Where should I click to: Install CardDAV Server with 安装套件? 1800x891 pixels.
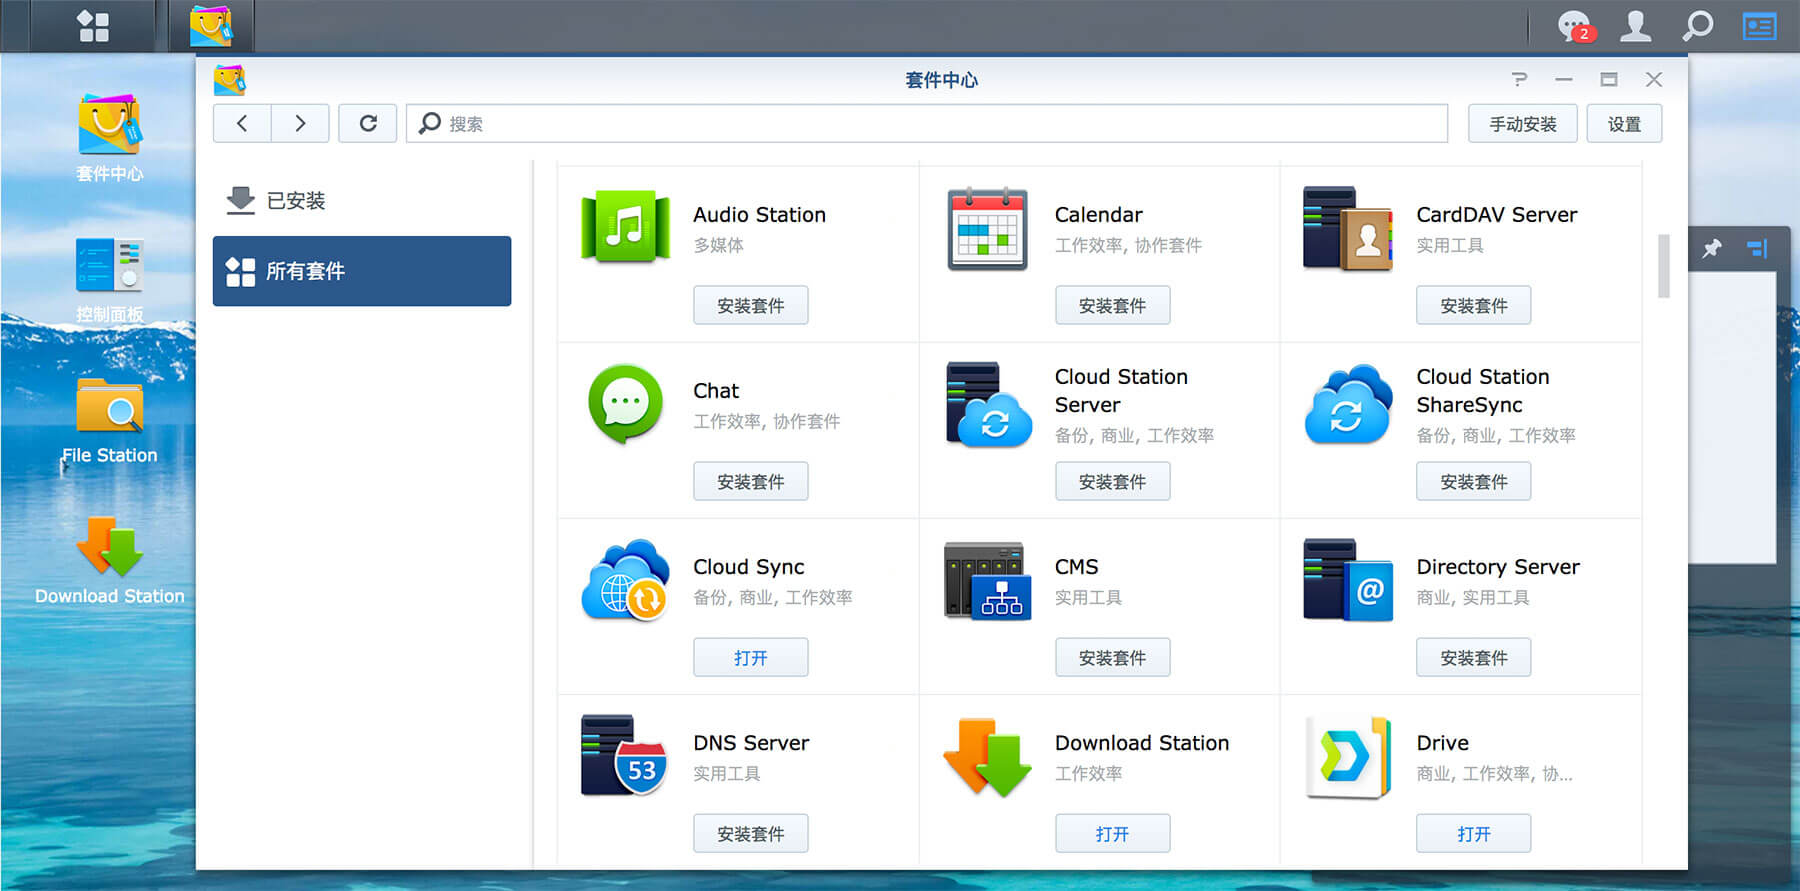point(1474,305)
